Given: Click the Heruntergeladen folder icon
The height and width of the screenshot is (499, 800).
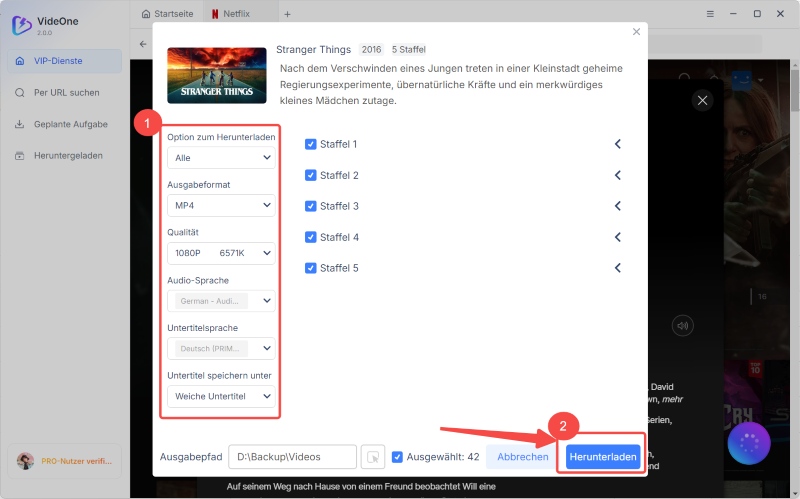Looking at the screenshot, I should [x=20, y=156].
